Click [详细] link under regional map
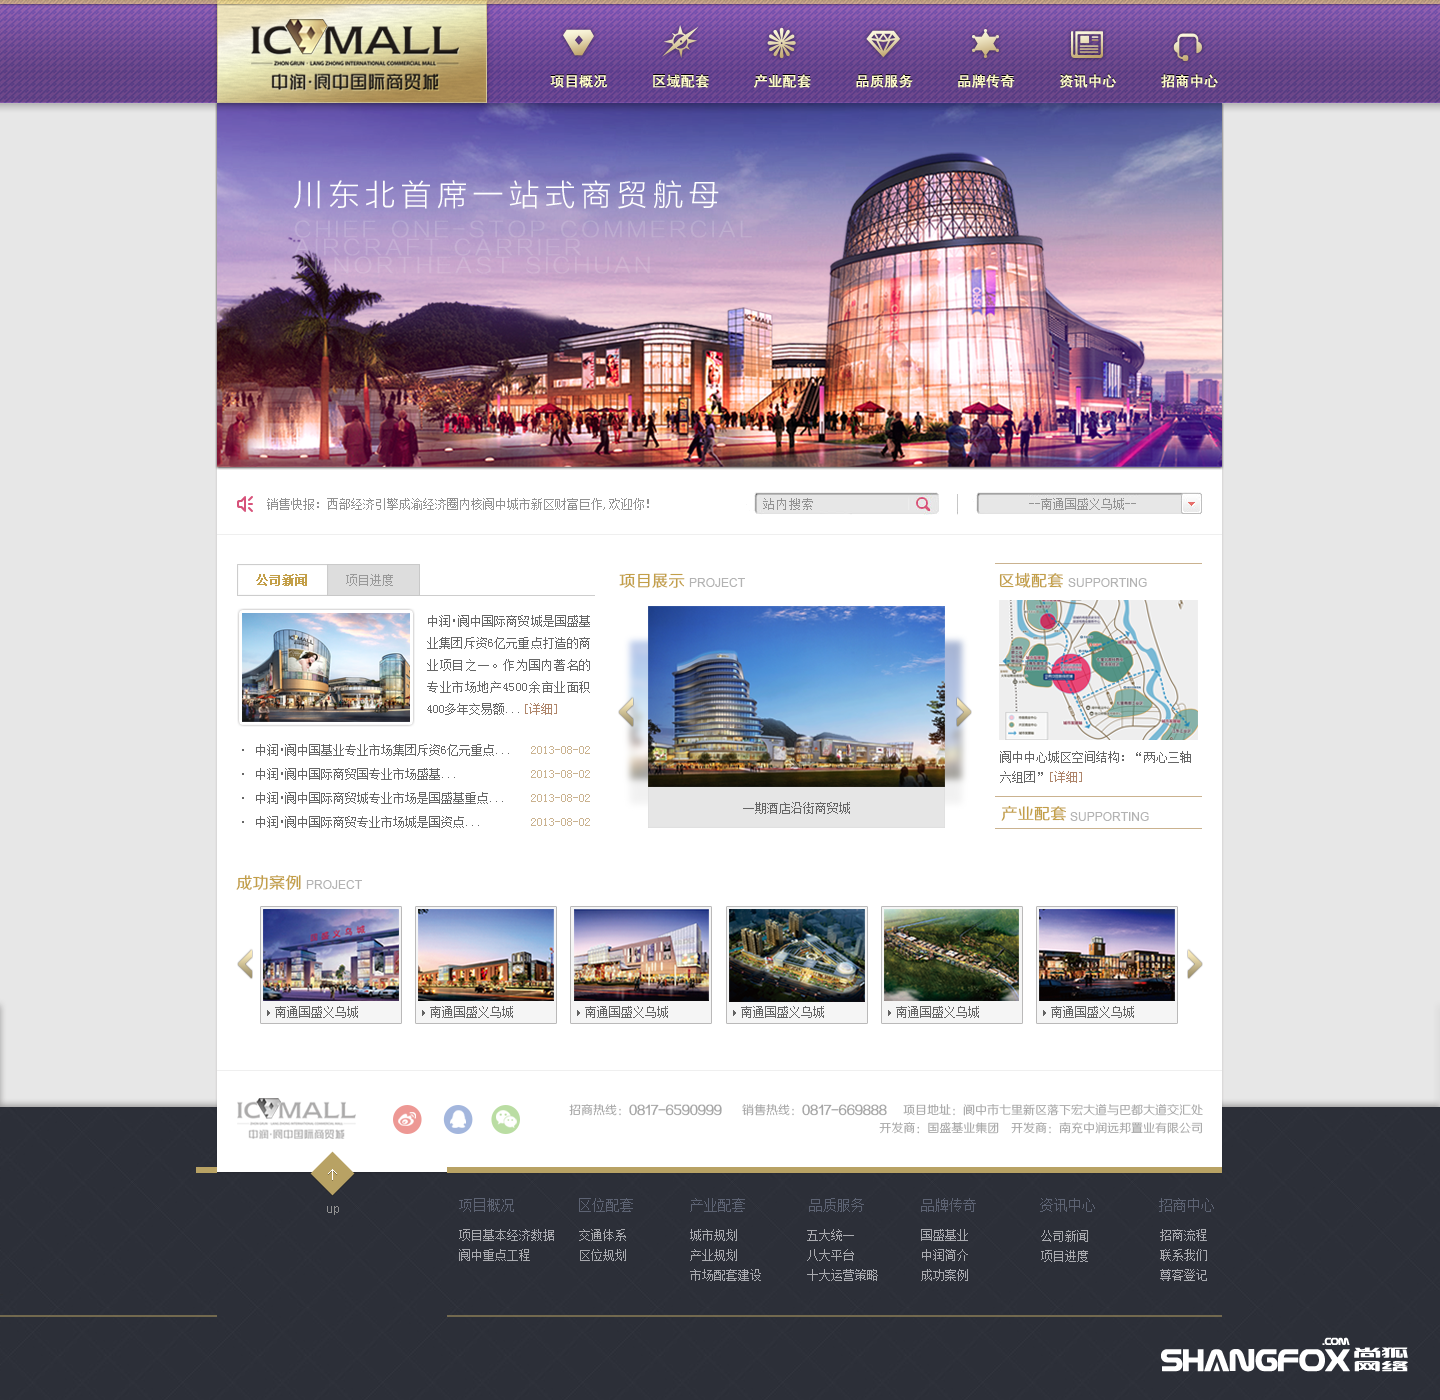1440x1400 pixels. pos(1066,777)
